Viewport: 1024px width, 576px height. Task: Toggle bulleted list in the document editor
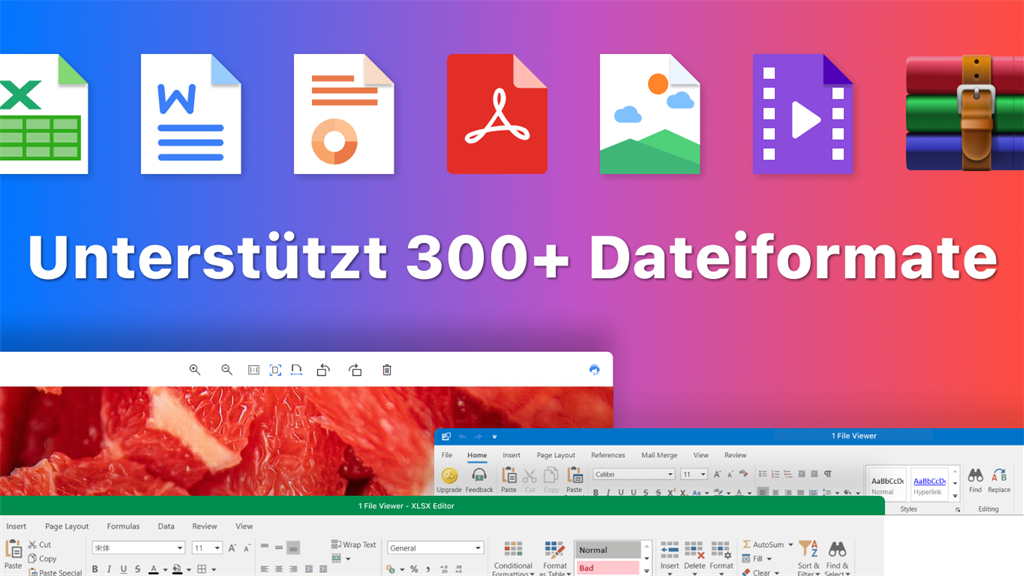[x=763, y=474]
